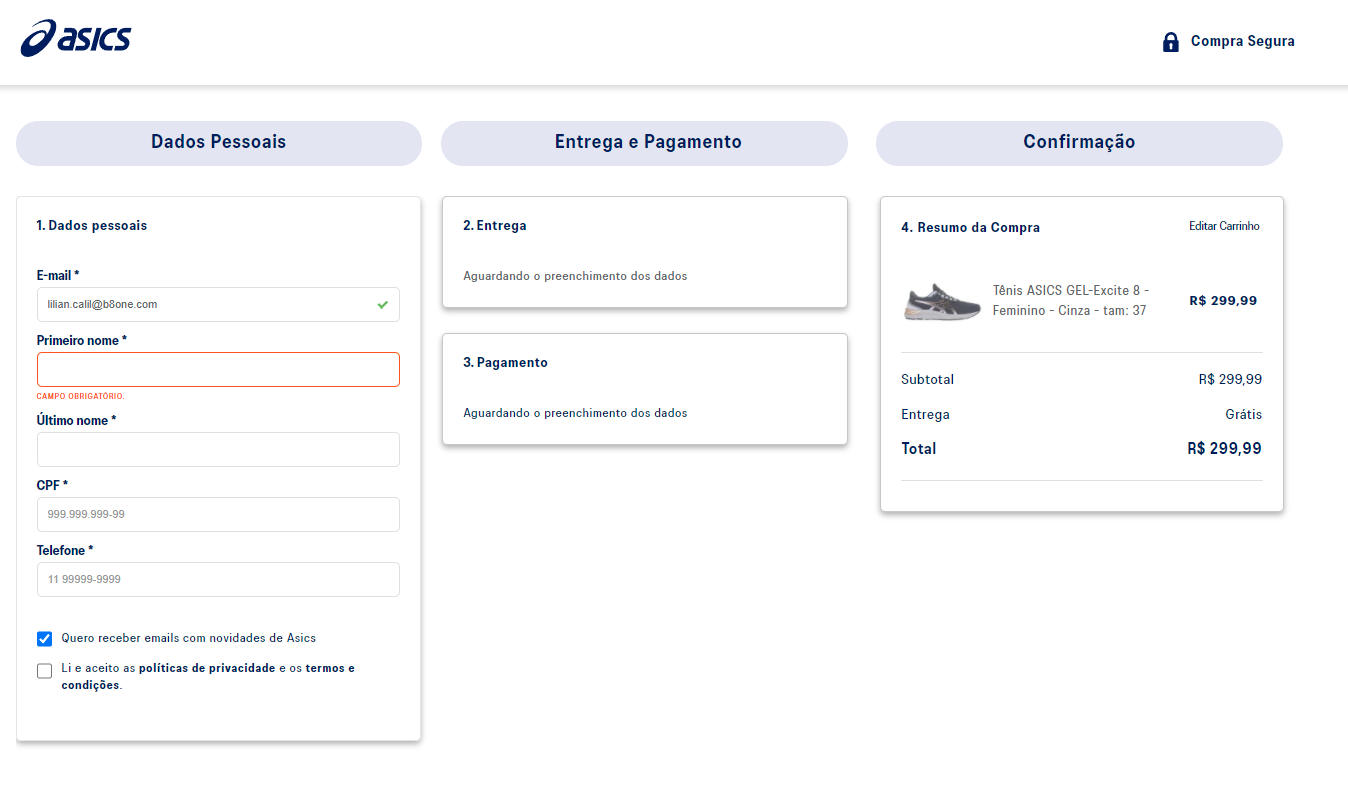
Task: Open the Editar Carrinho link
Action: pos(1224,226)
